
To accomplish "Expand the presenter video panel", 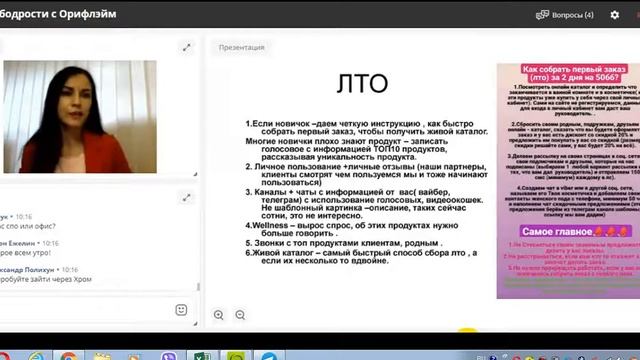I will click(187, 48).
